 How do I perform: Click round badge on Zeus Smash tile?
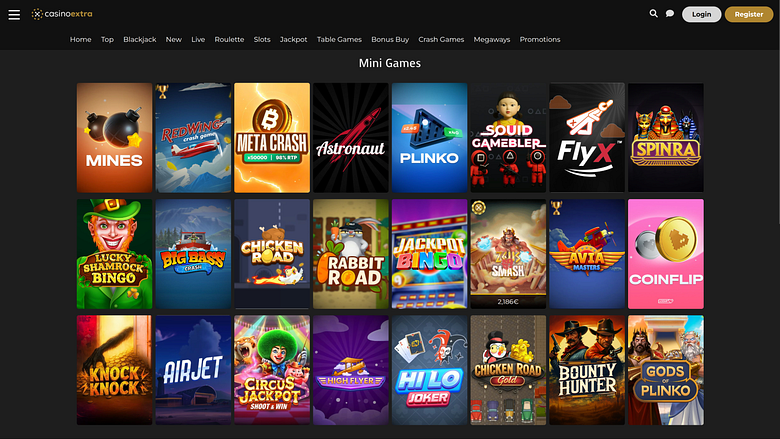point(479,207)
